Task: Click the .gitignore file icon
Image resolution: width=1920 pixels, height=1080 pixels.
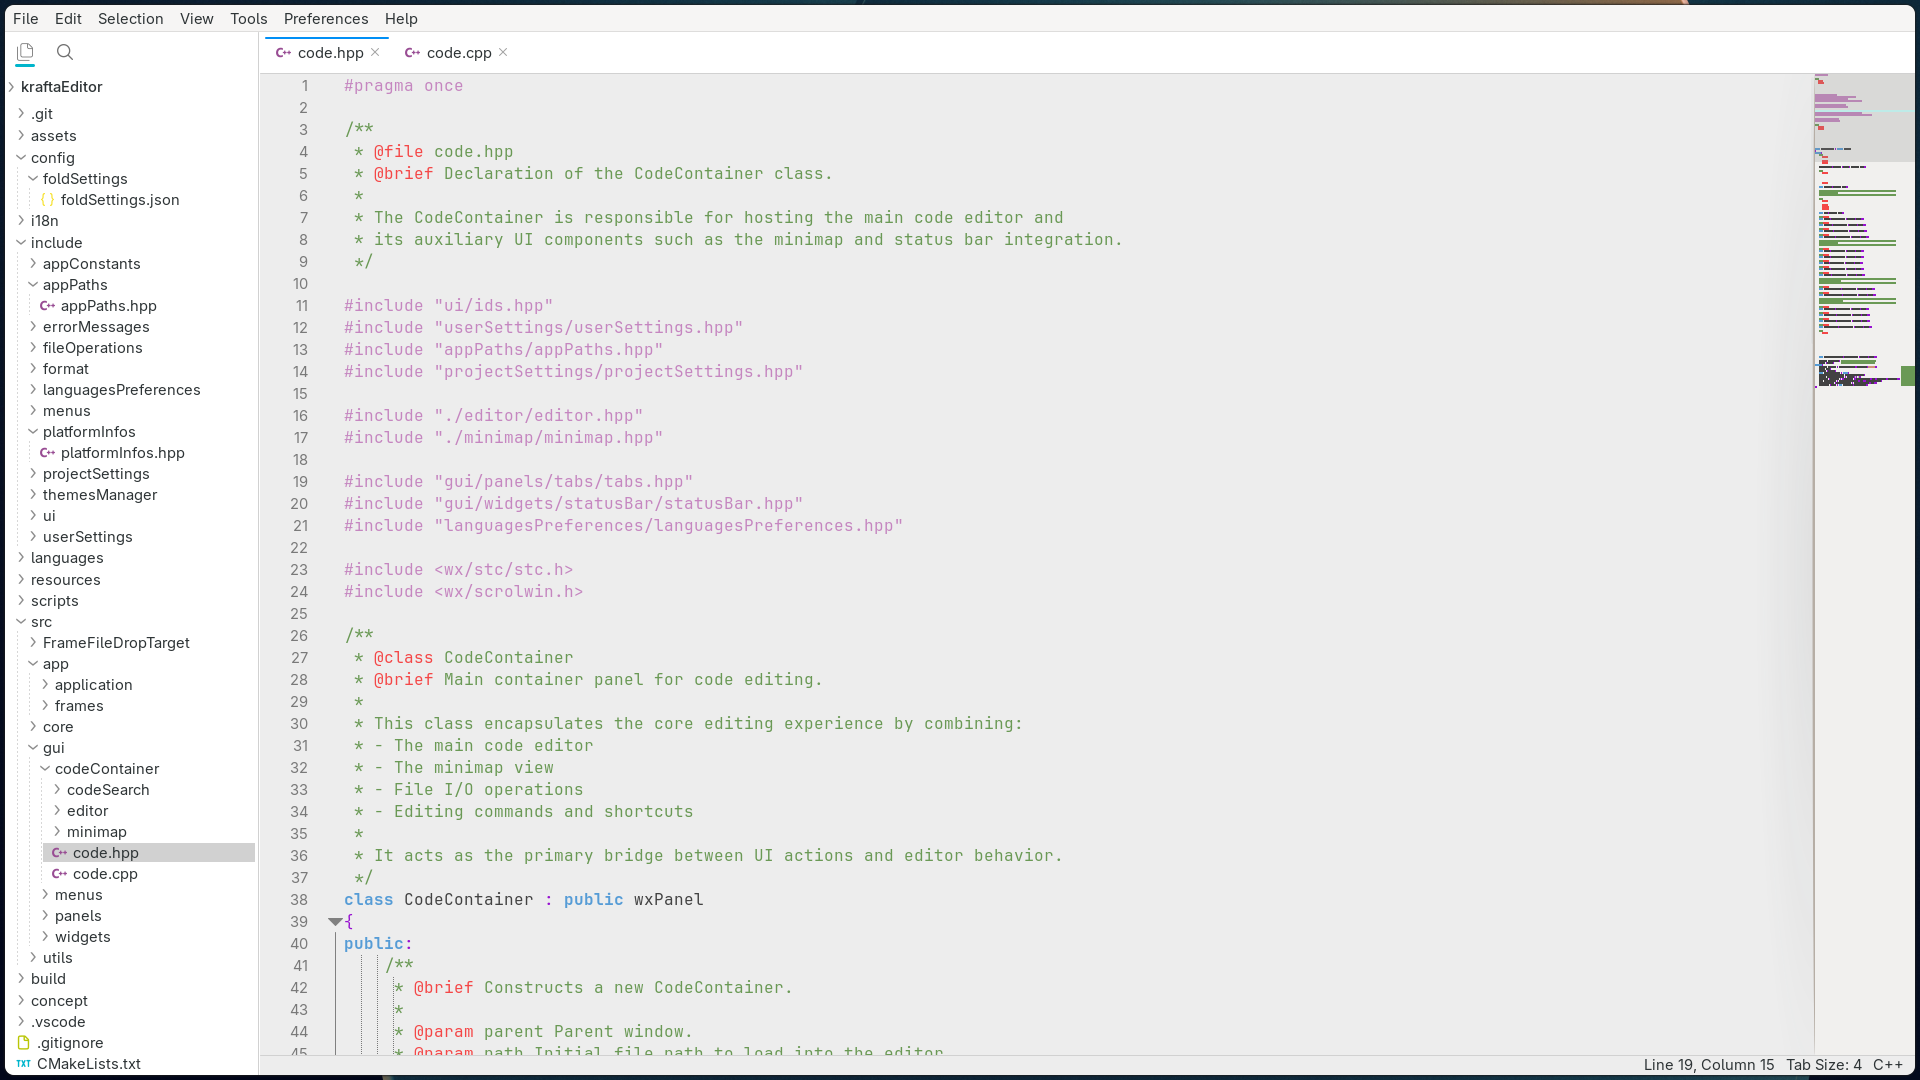Action: tap(23, 1043)
